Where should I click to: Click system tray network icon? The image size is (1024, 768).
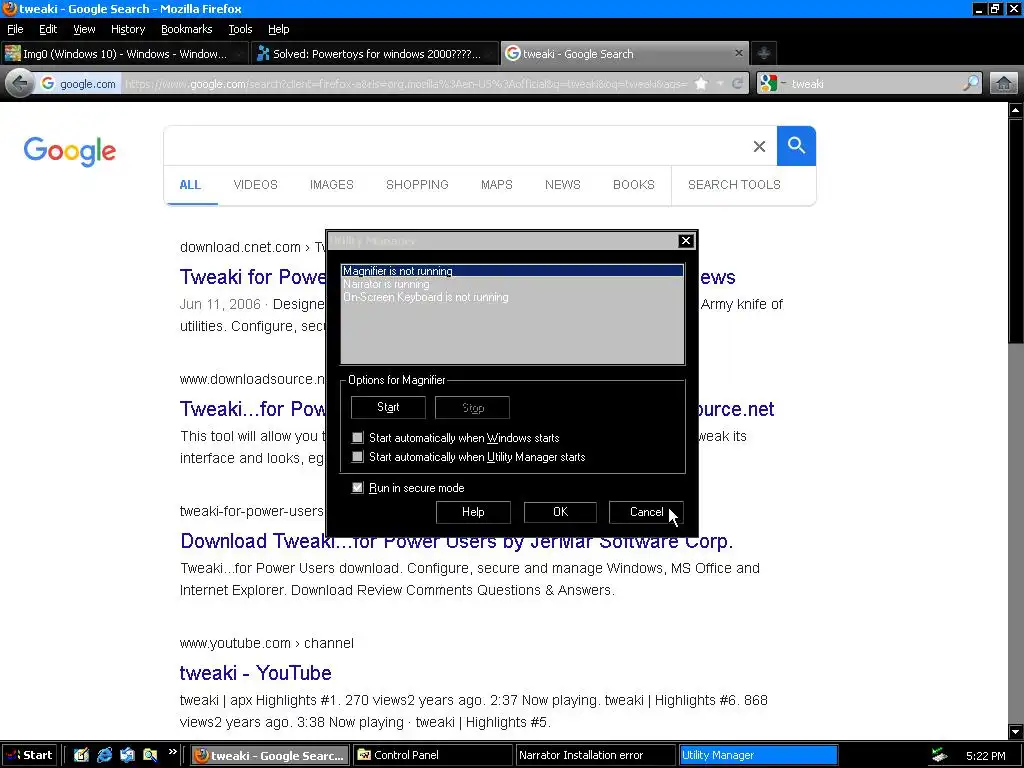coord(939,755)
